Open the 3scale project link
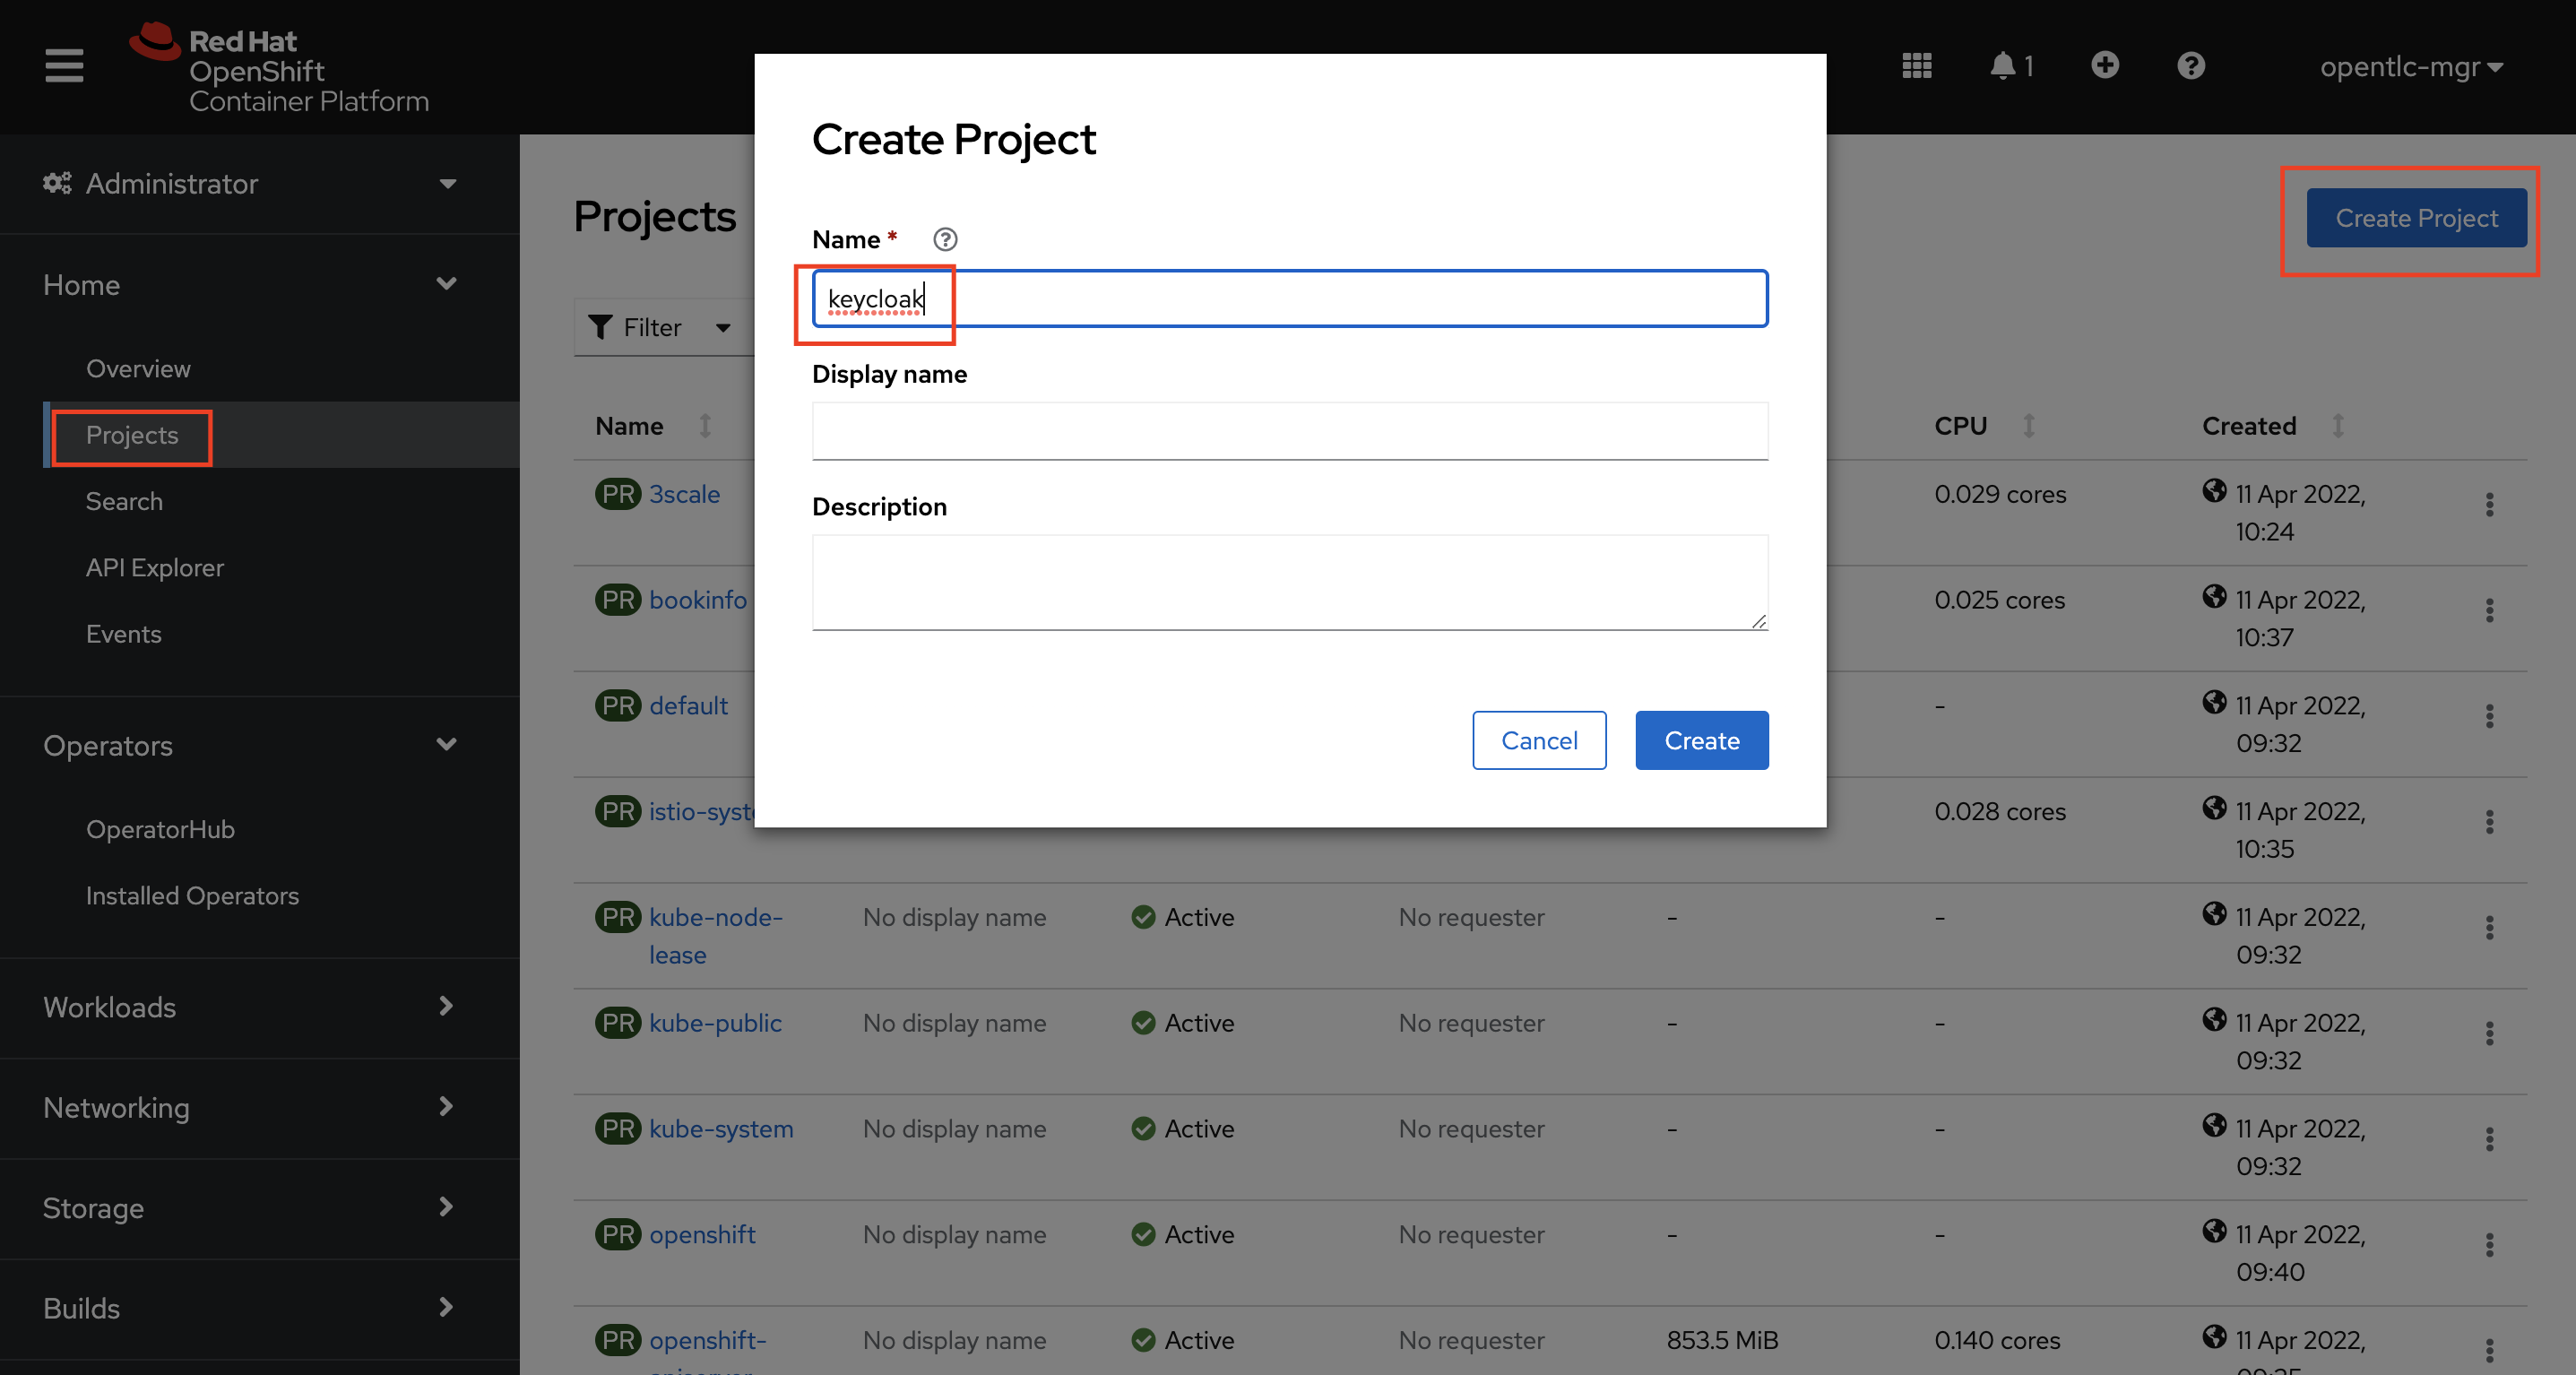This screenshot has height=1375, width=2576. (x=685, y=494)
